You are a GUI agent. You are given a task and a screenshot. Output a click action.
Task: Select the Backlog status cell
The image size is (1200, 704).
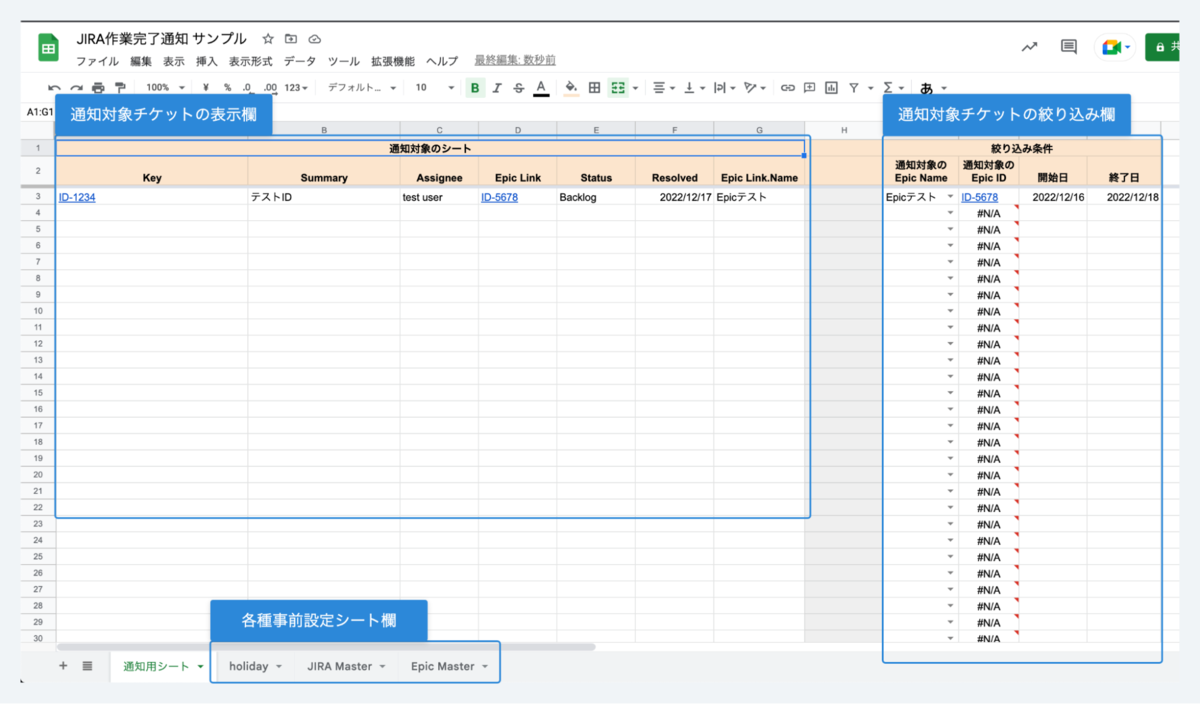coord(596,197)
